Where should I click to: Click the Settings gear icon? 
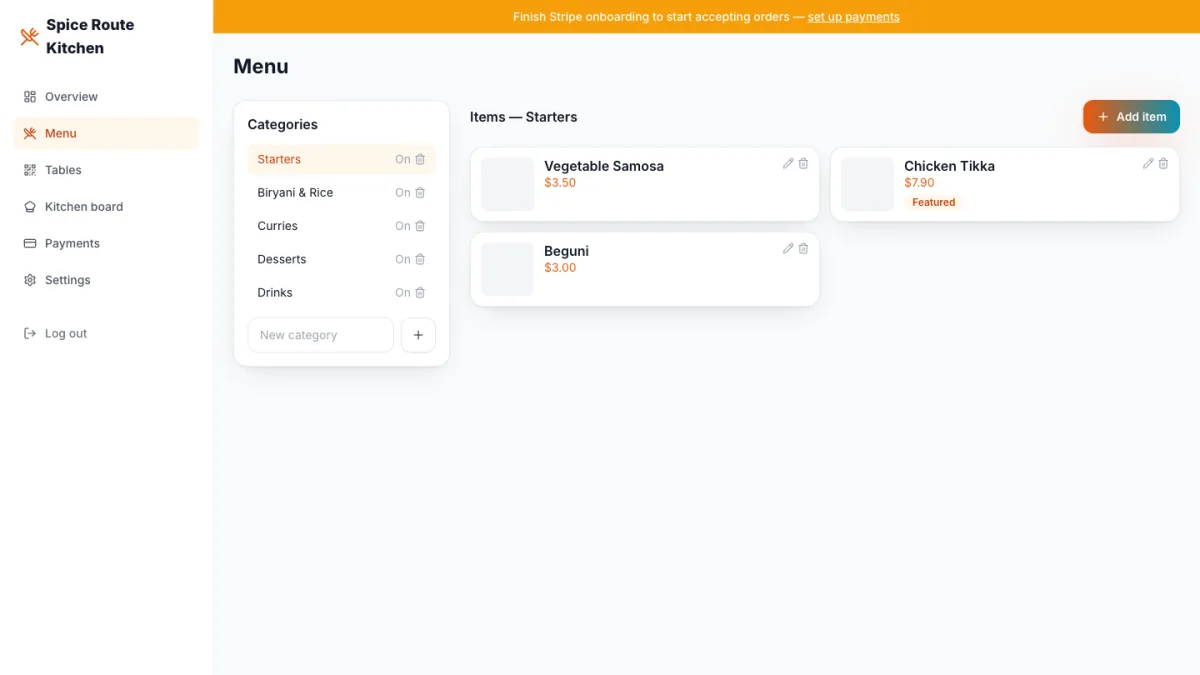pos(30,280)
